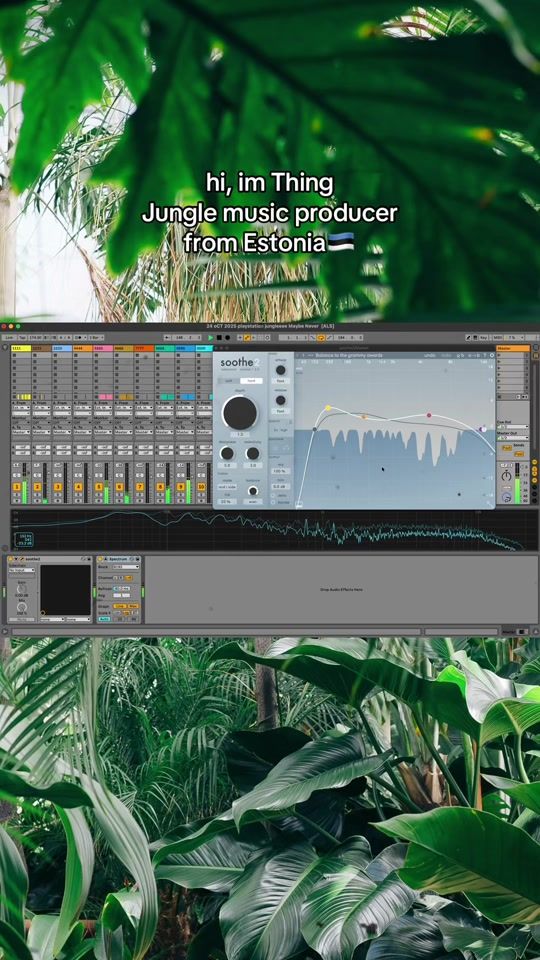Select the hard mode tab in soothe2

coord(250,381)
